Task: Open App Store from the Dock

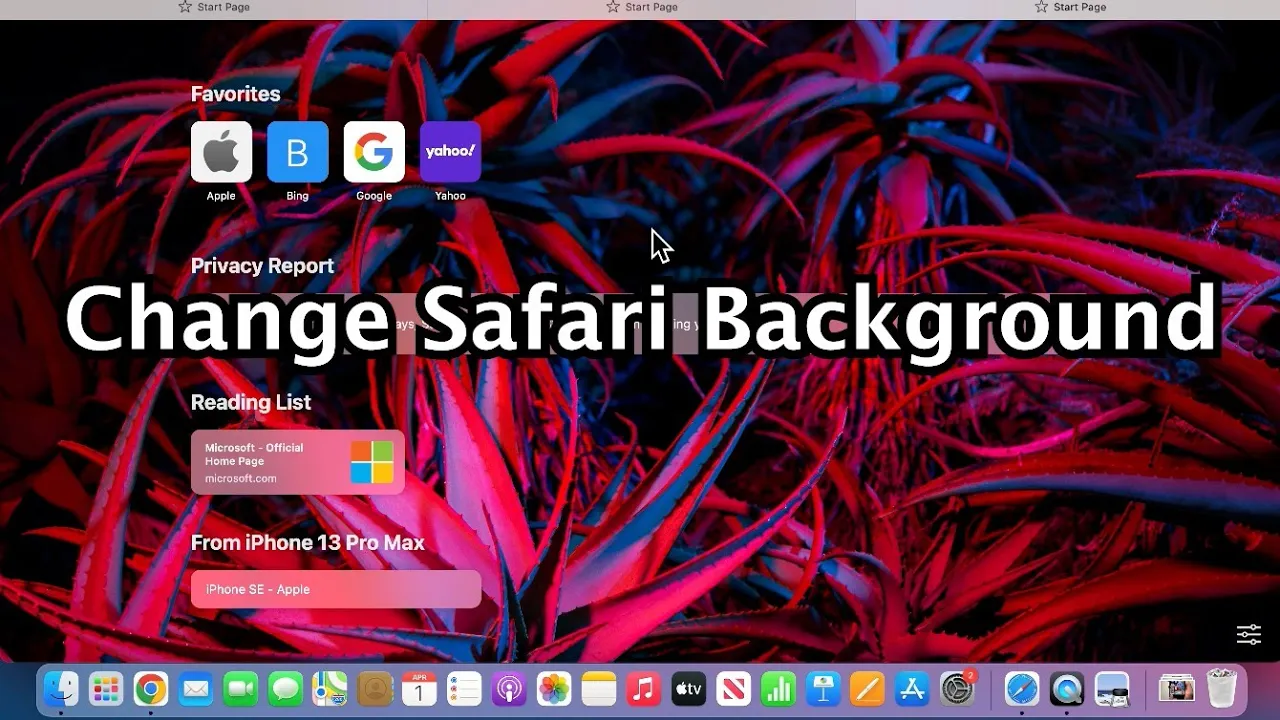Action: click(x=912, y=689)
